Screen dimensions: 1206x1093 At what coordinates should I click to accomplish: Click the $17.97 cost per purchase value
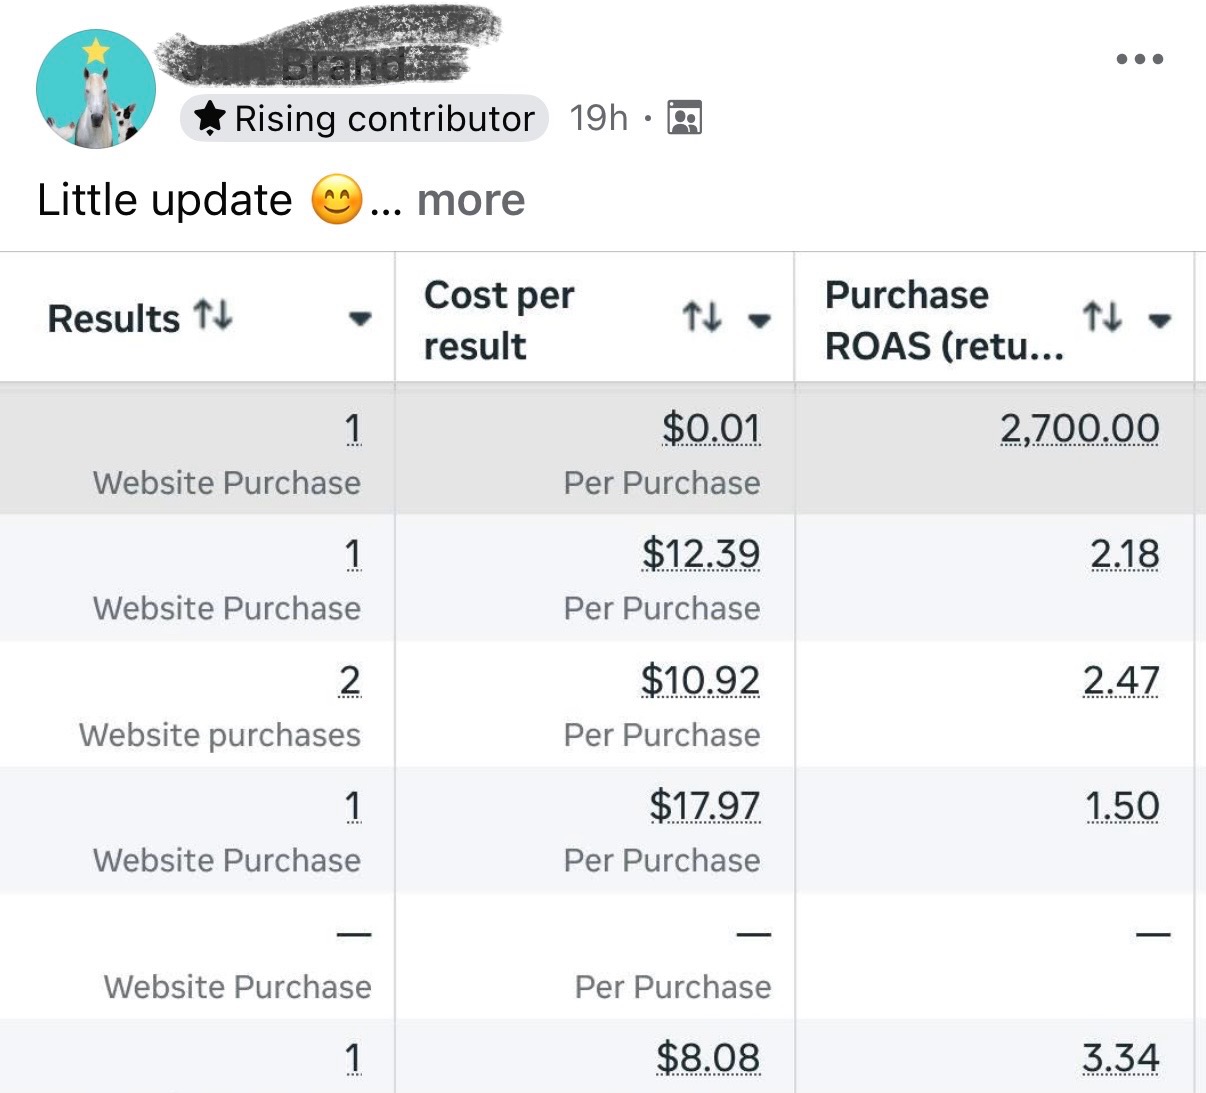pyautogui.click(x=705, y=806)
